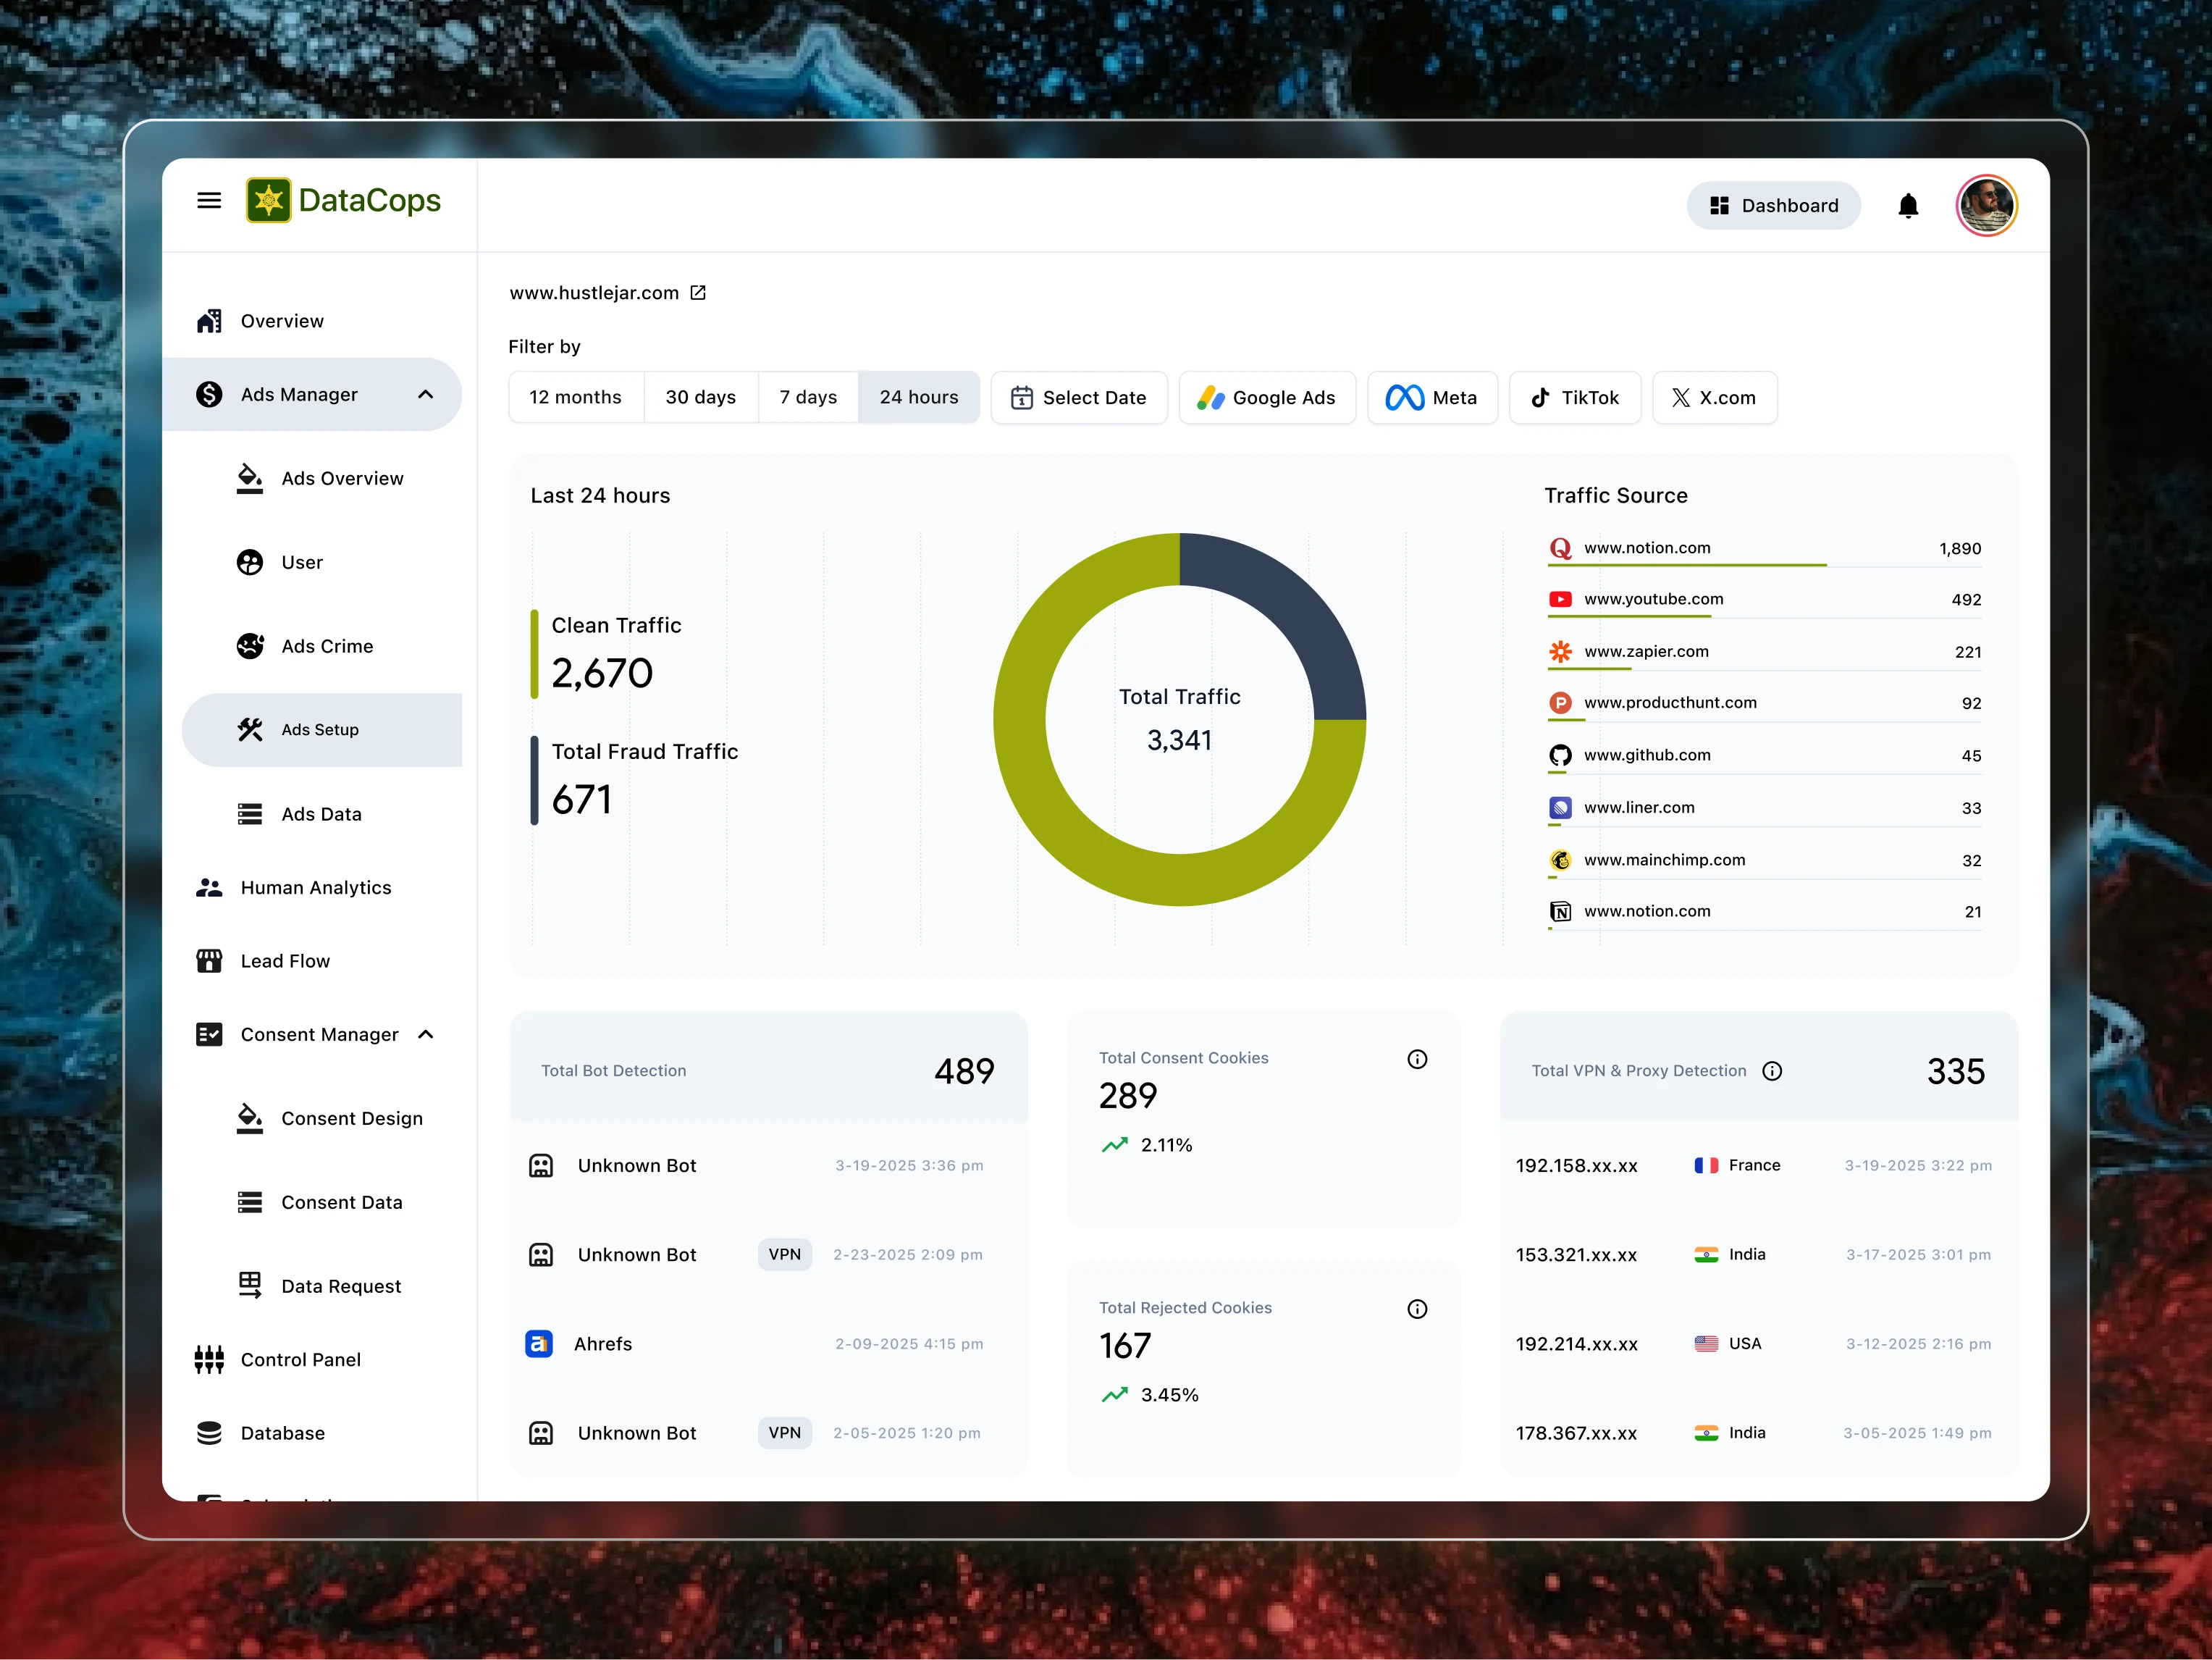
Task: Collapse the Consent Manager chevron
Action: coord(425,1035)
